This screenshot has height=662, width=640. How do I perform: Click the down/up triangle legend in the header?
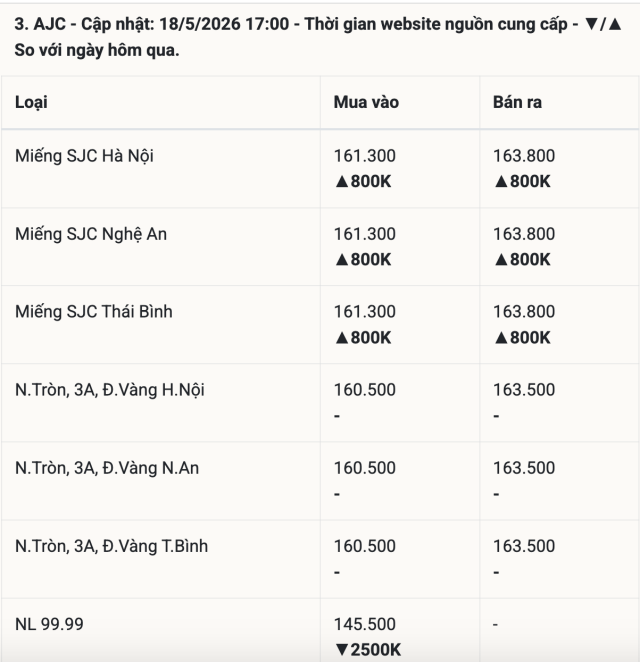tap(604, 24)
